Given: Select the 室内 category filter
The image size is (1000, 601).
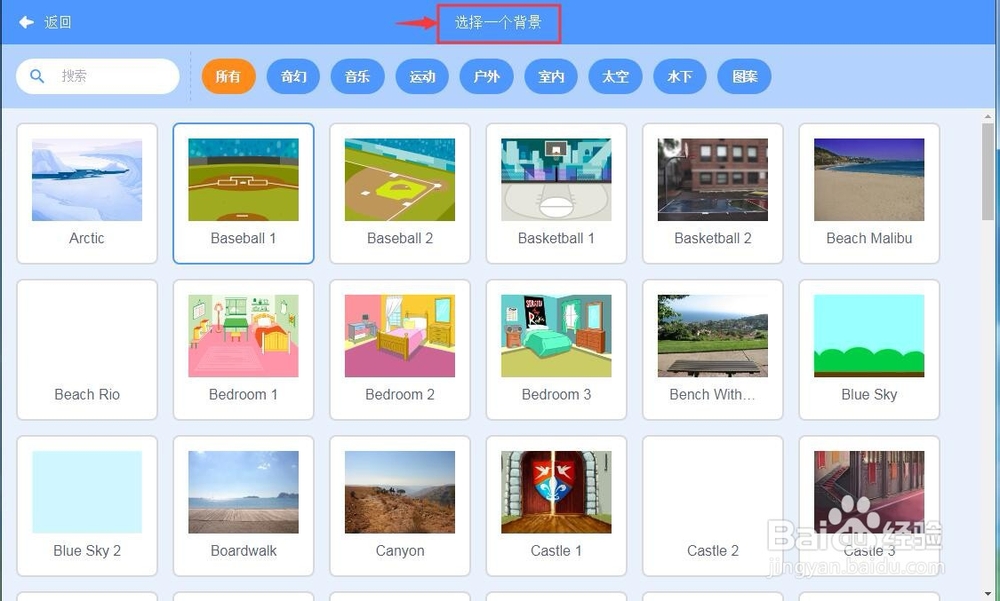Looking at the screenshot, I should tap(551, 77).
